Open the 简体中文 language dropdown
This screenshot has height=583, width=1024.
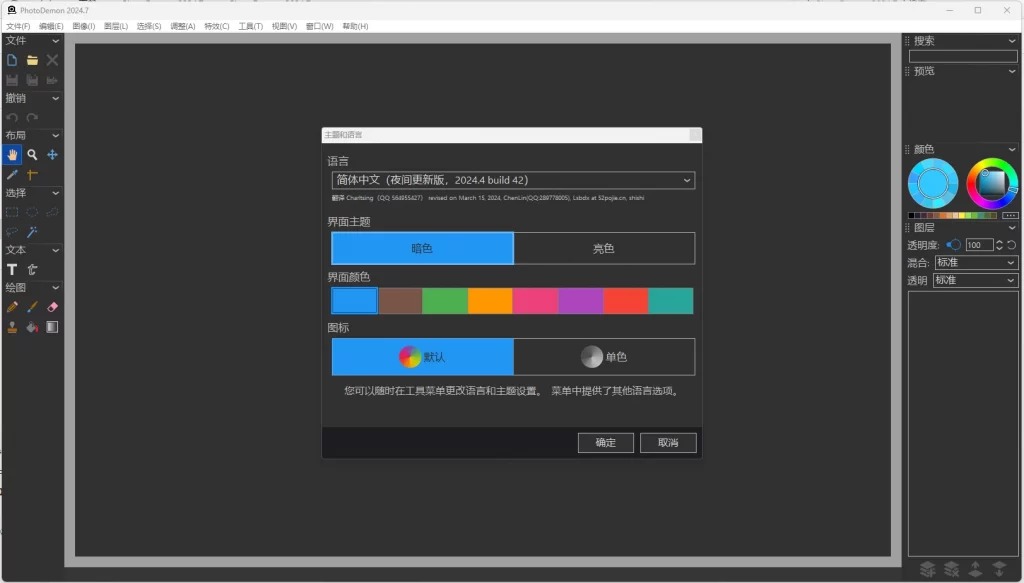(513, 180)
